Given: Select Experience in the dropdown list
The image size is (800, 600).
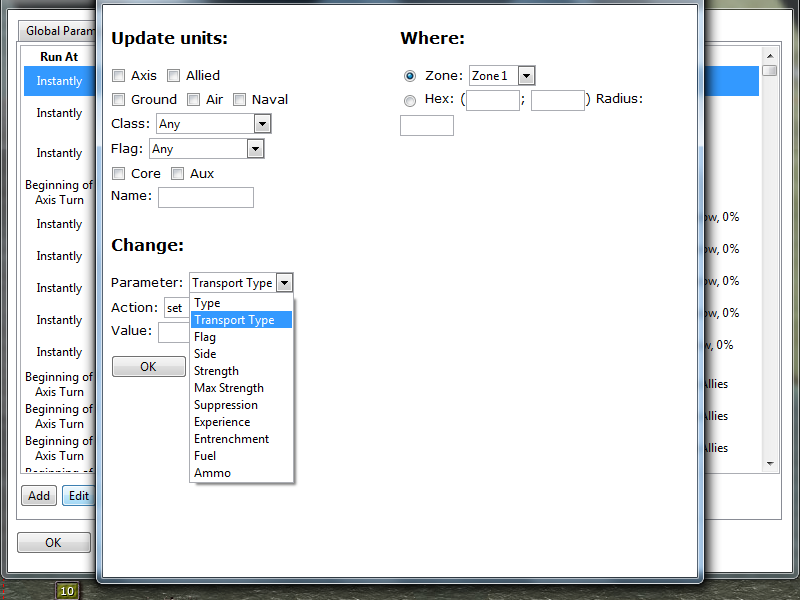Looking at the screenshot, I should 222,422.
